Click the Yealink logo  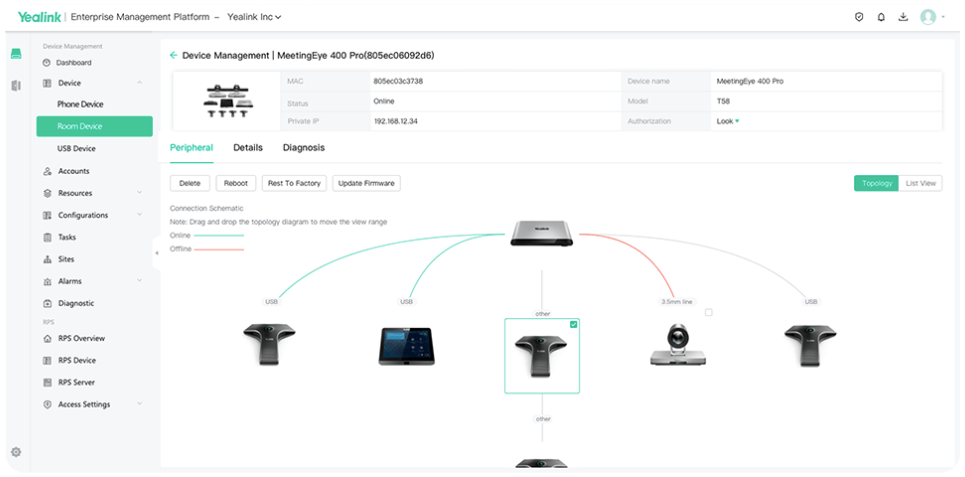(39, 17)
